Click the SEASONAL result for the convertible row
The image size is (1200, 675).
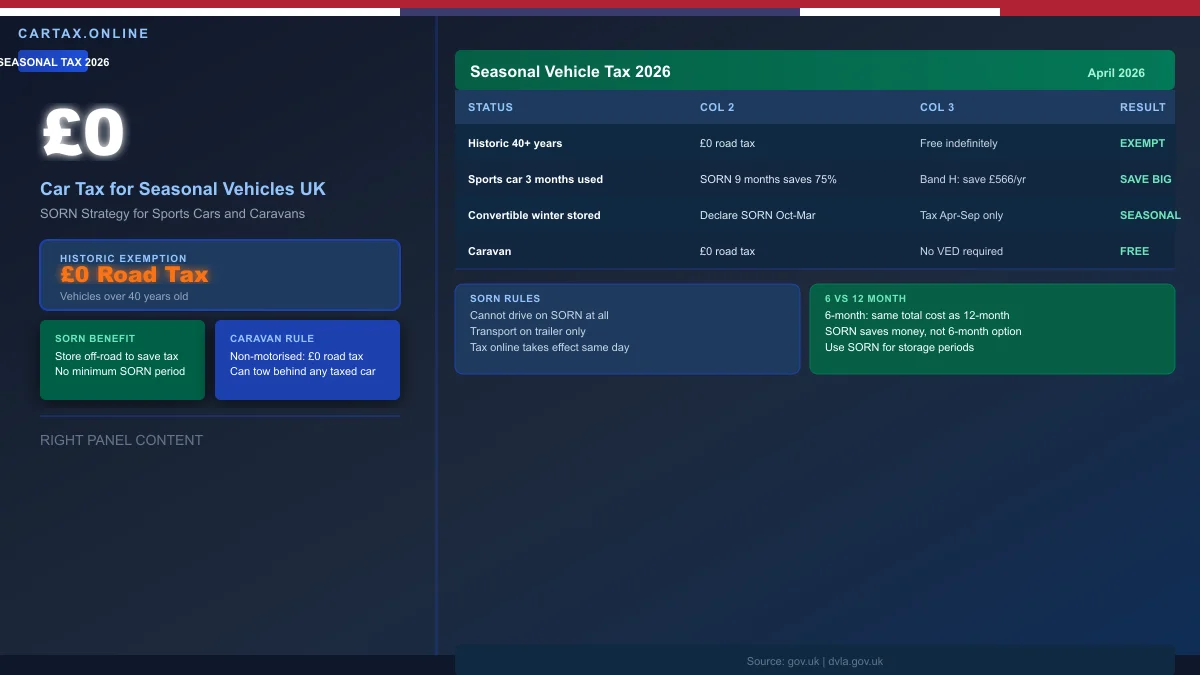pos(1149,215)
